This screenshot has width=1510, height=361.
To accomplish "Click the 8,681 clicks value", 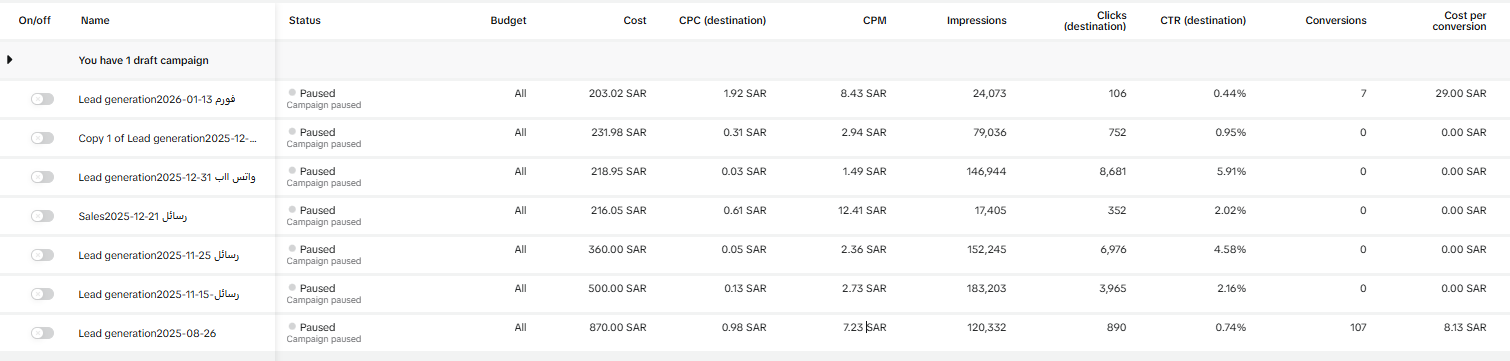I will point(1112,171).
